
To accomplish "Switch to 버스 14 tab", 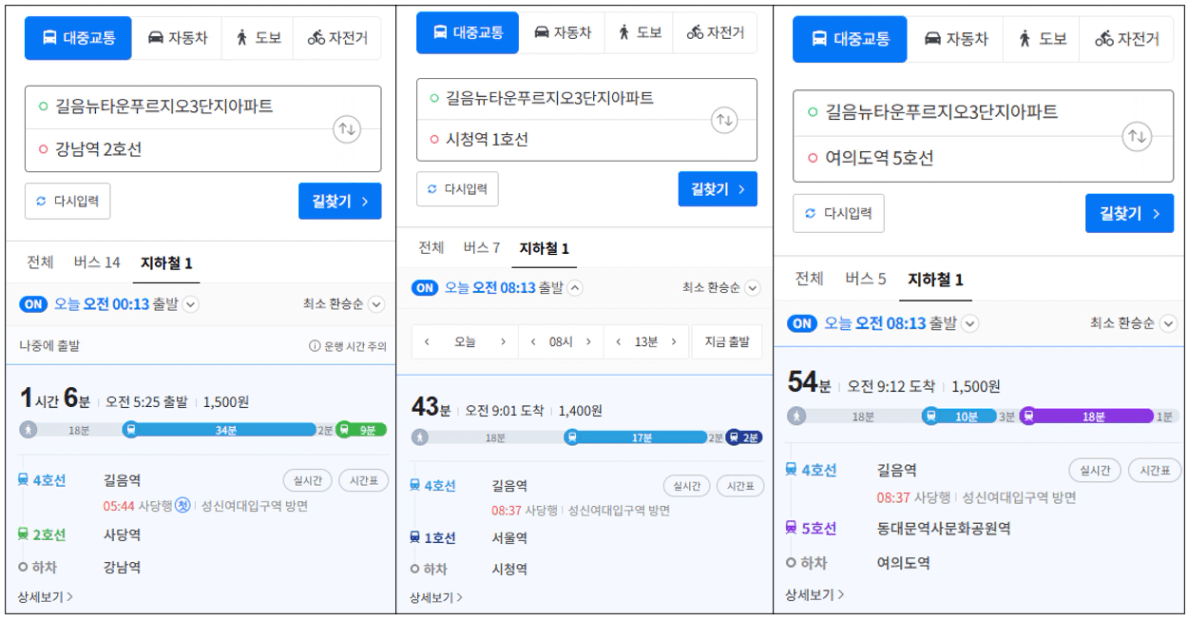I will [97, 263].
